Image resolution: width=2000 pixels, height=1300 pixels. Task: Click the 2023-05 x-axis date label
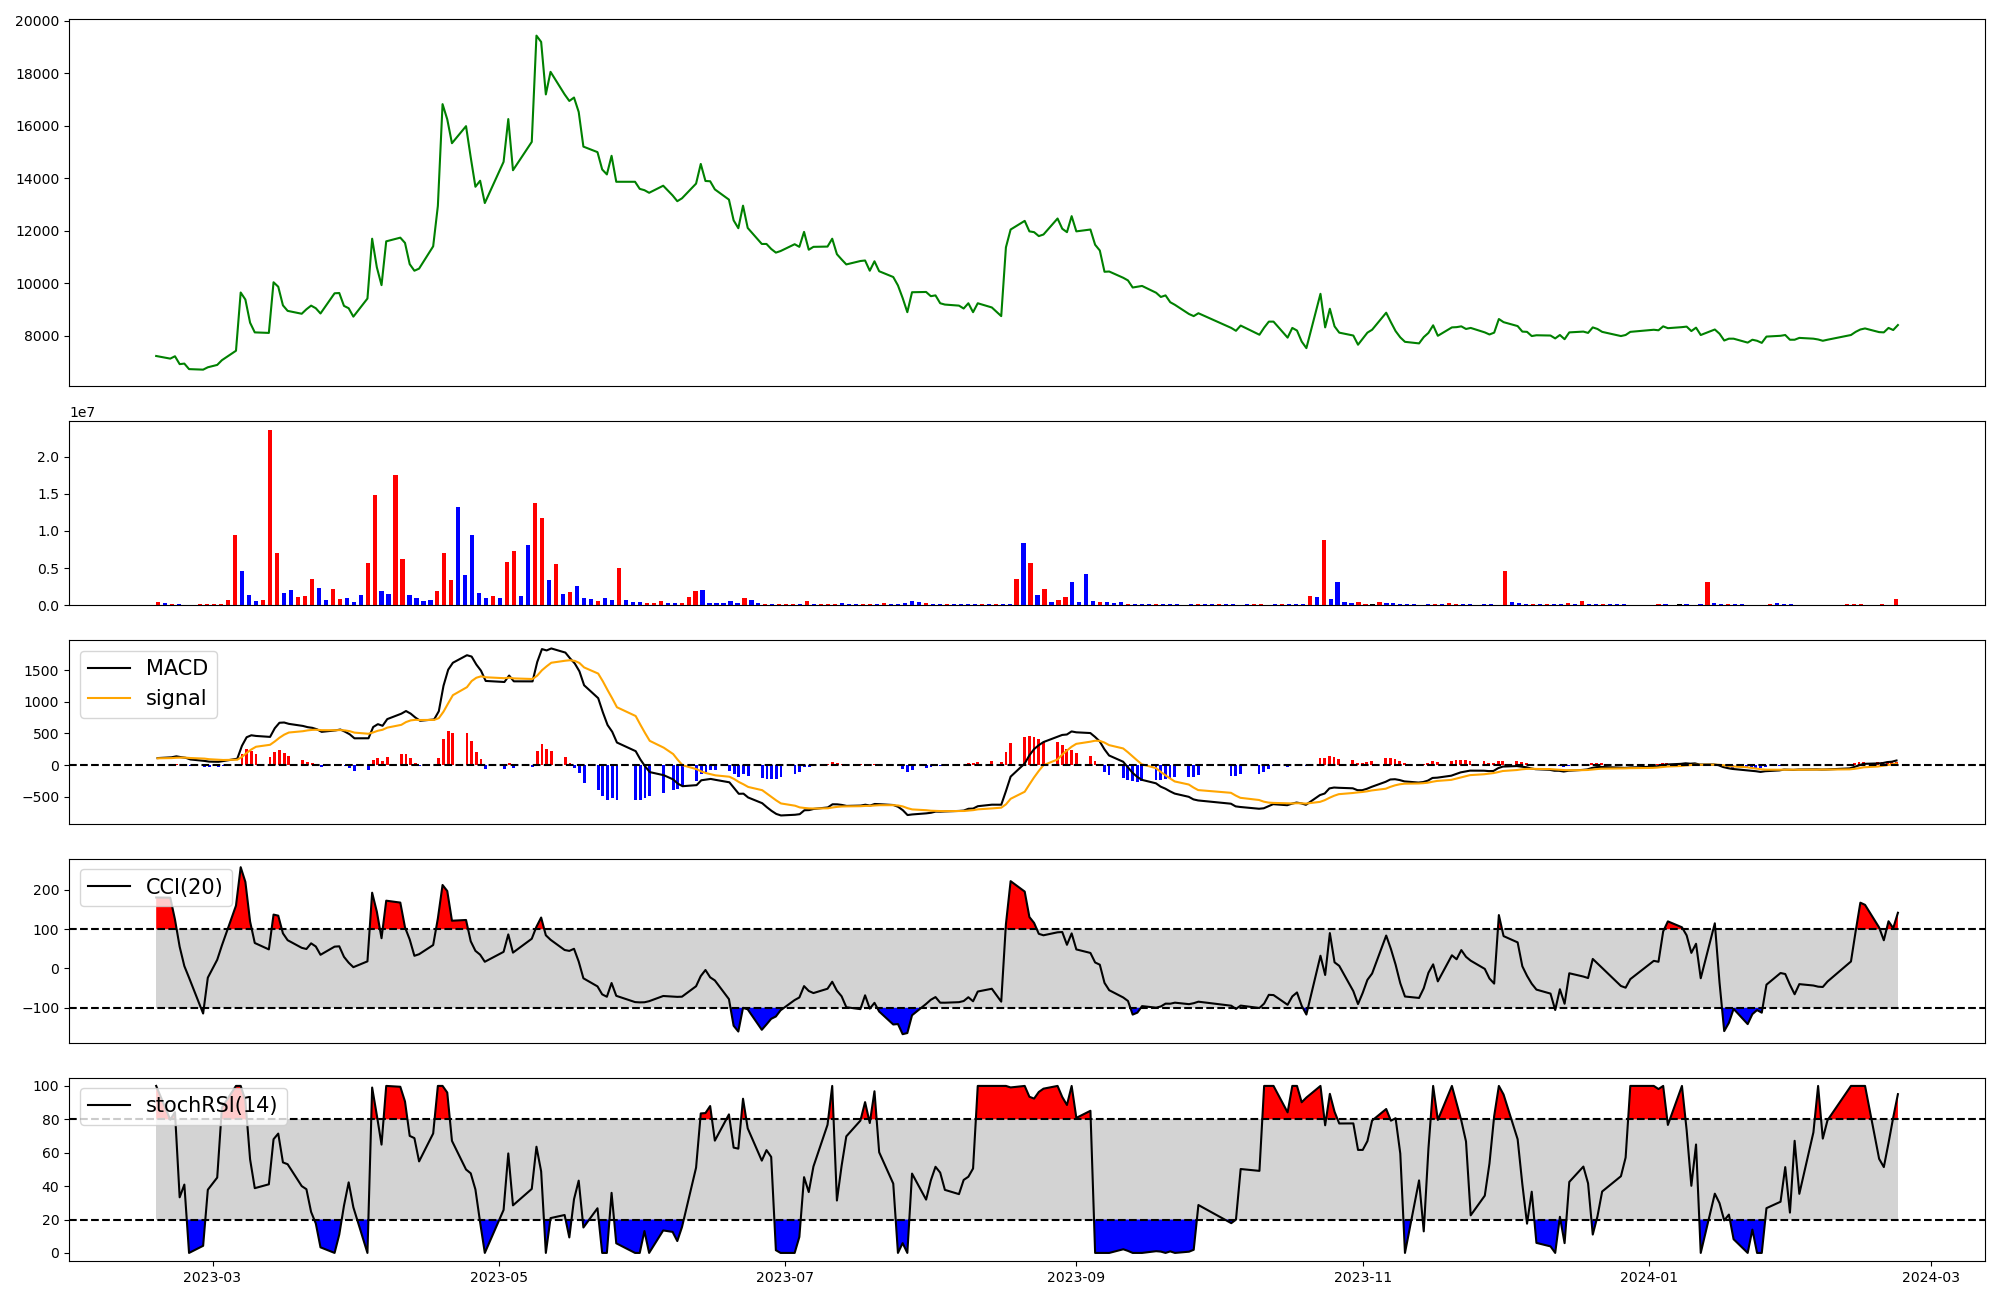(x=498, y=1277)
